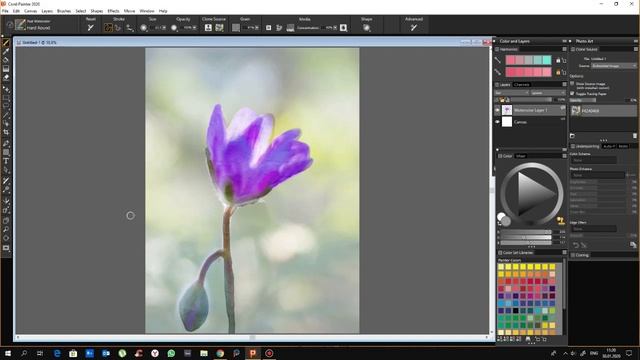Open the layer composite depth dropdown
Viewport: 640px width, 360px height.
[548, 93]
